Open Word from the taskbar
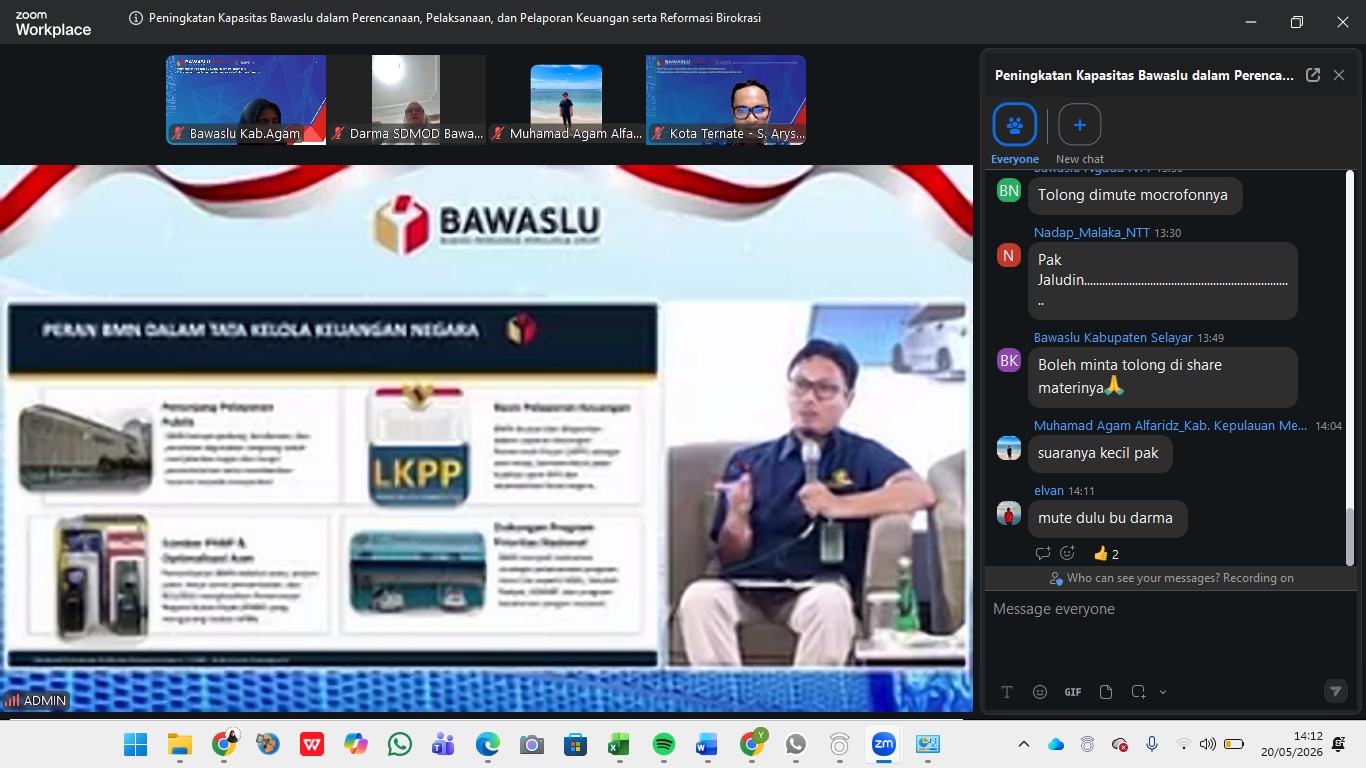This screenshot has height=768, width=1366. coord(707,745)
